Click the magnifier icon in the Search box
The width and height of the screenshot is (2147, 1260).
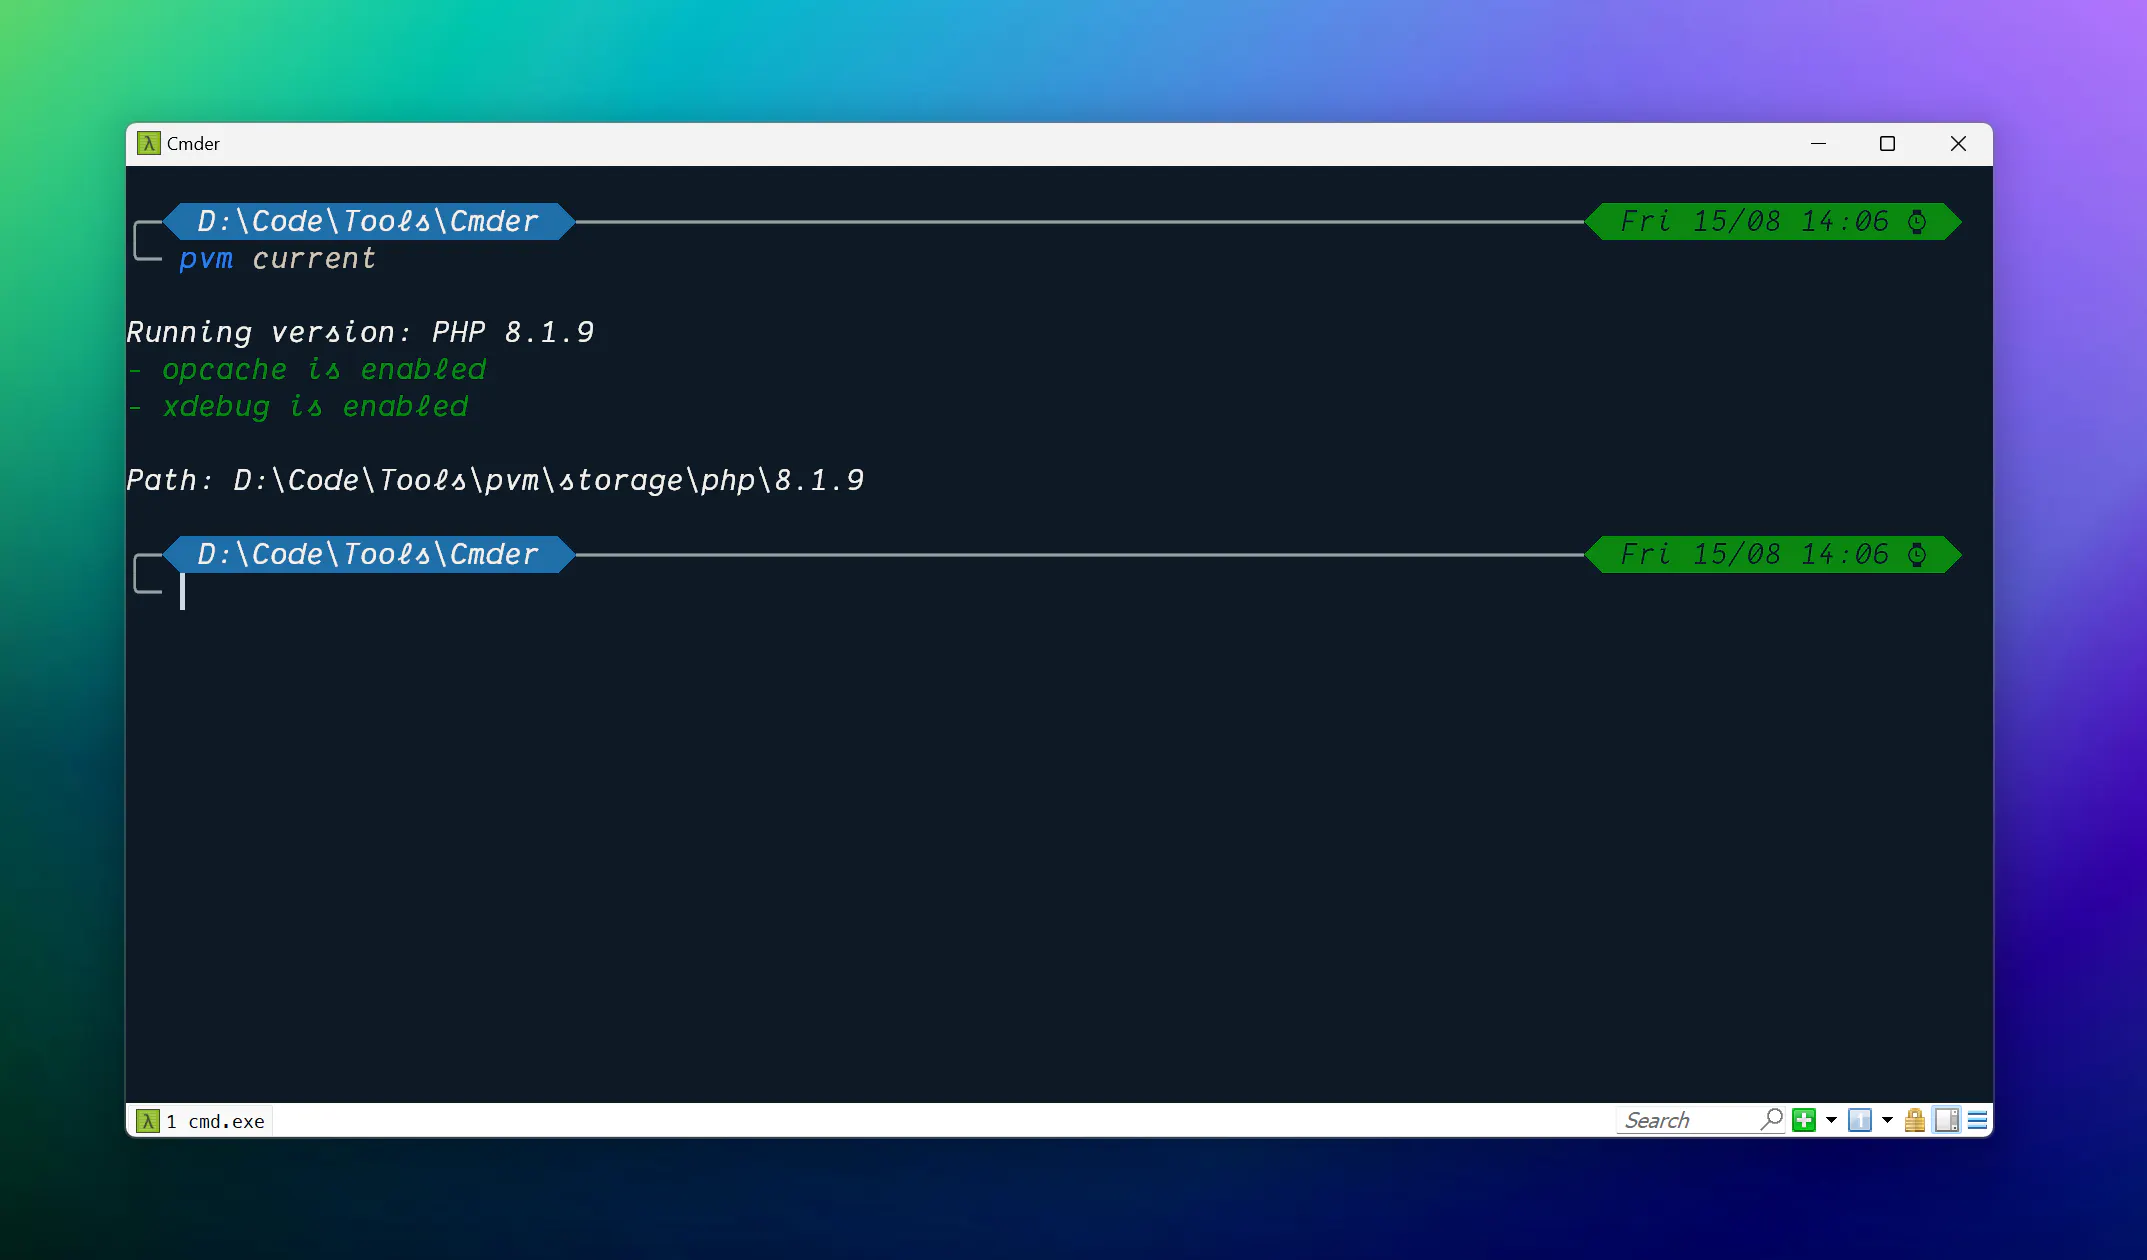pyautogui.click(x=1772, y=1120)
